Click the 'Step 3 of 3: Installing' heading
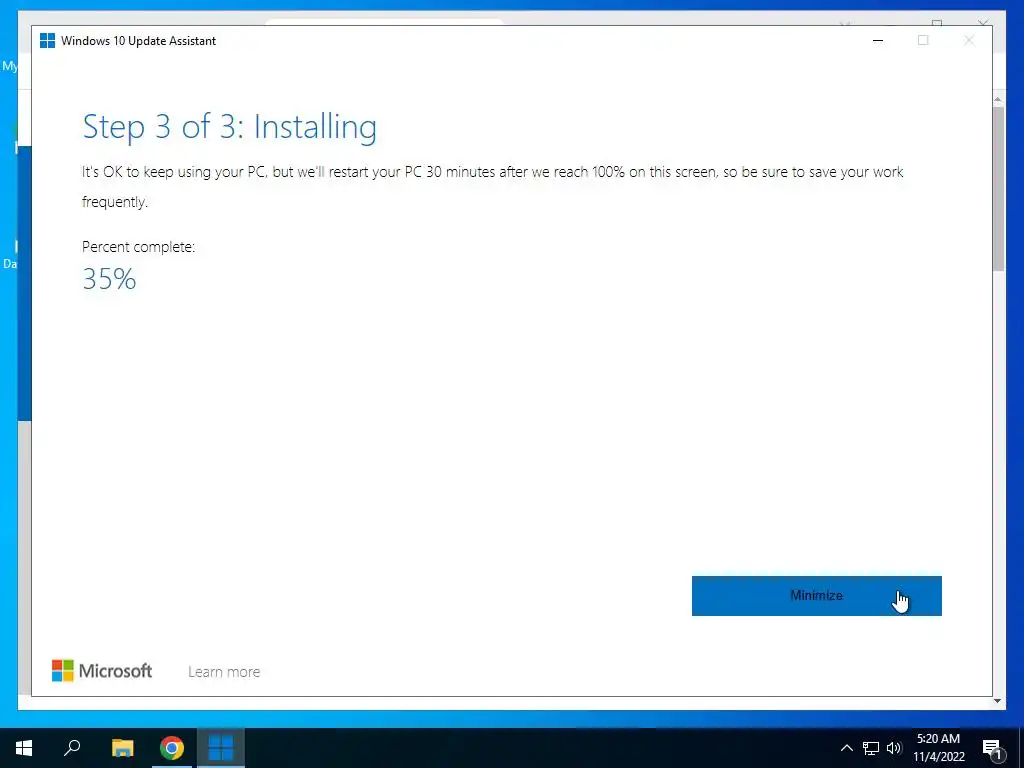 click(229, 127)
